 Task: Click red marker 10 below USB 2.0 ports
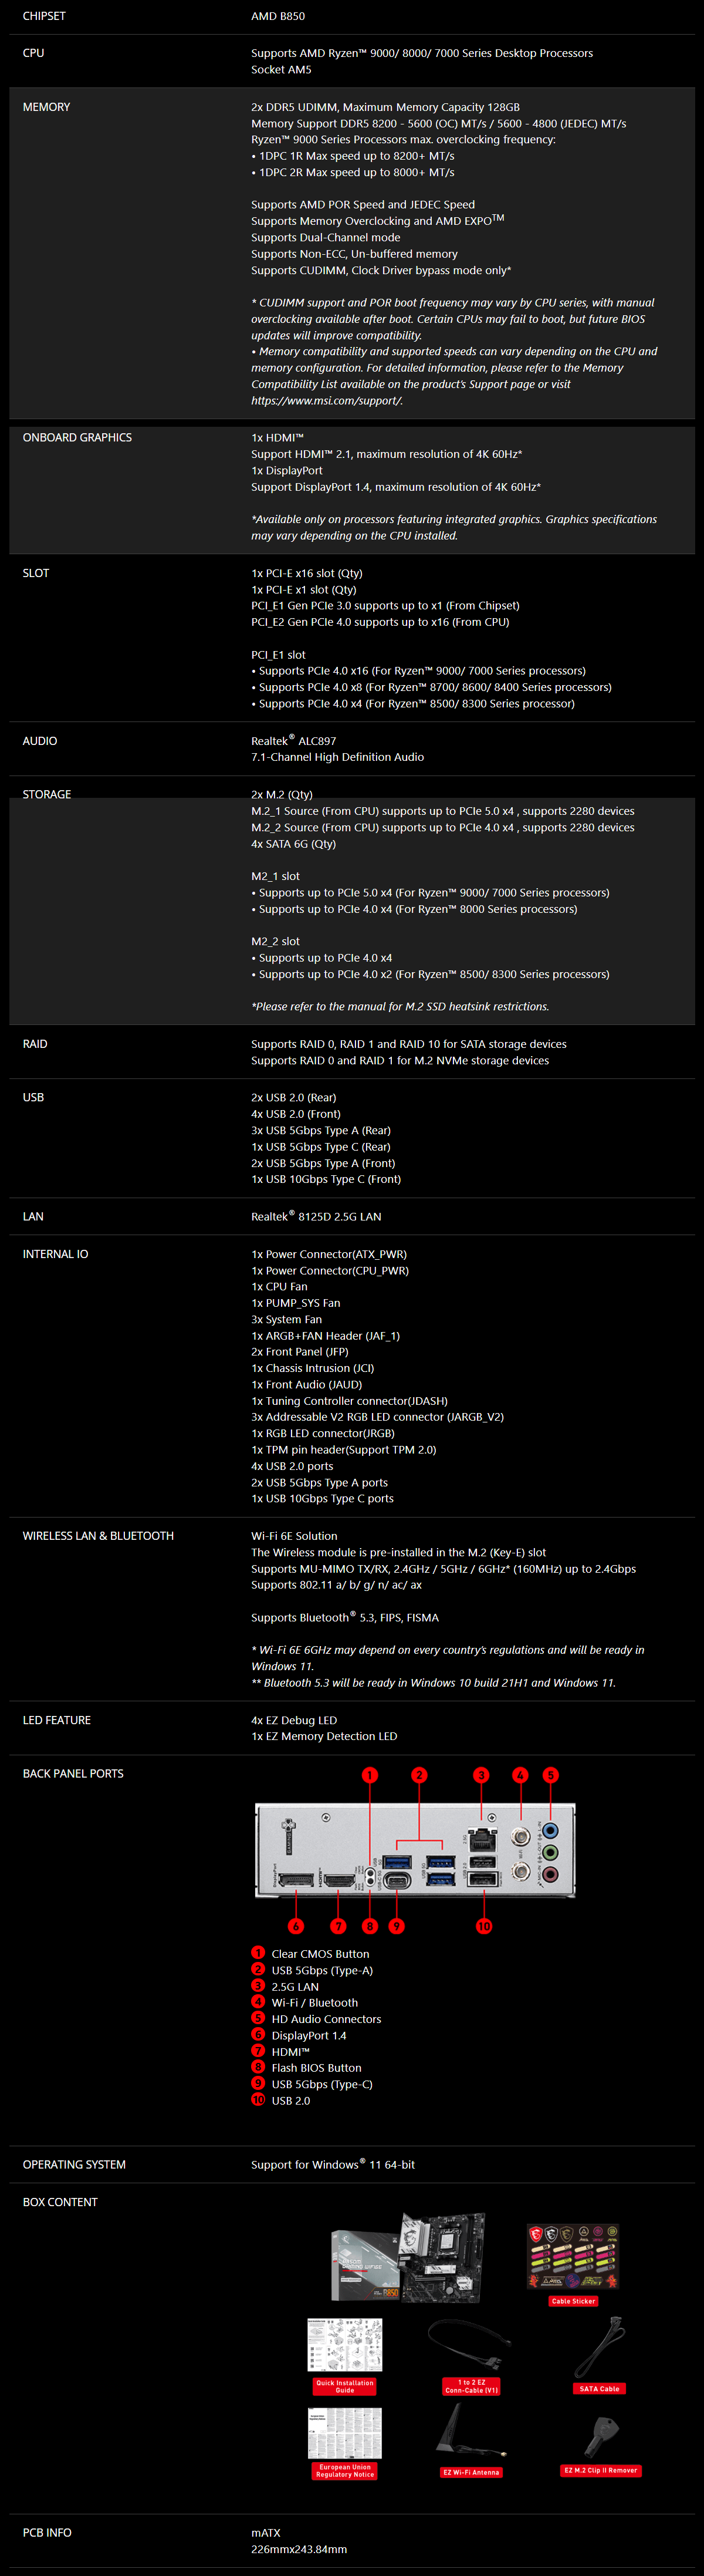pos(484,1926)
